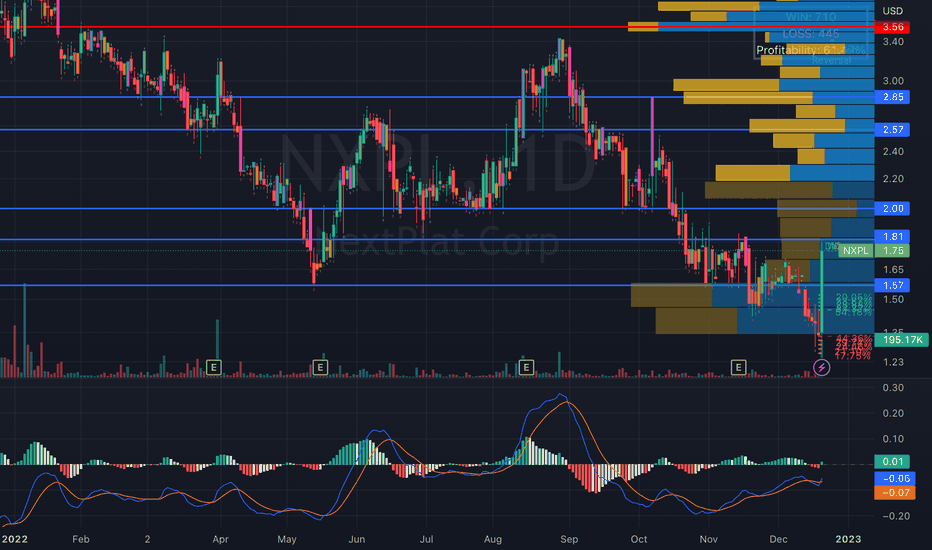Click the blue 1.57 price label
932x550 pixels.
pyautogui.click(x=892, y=285)
